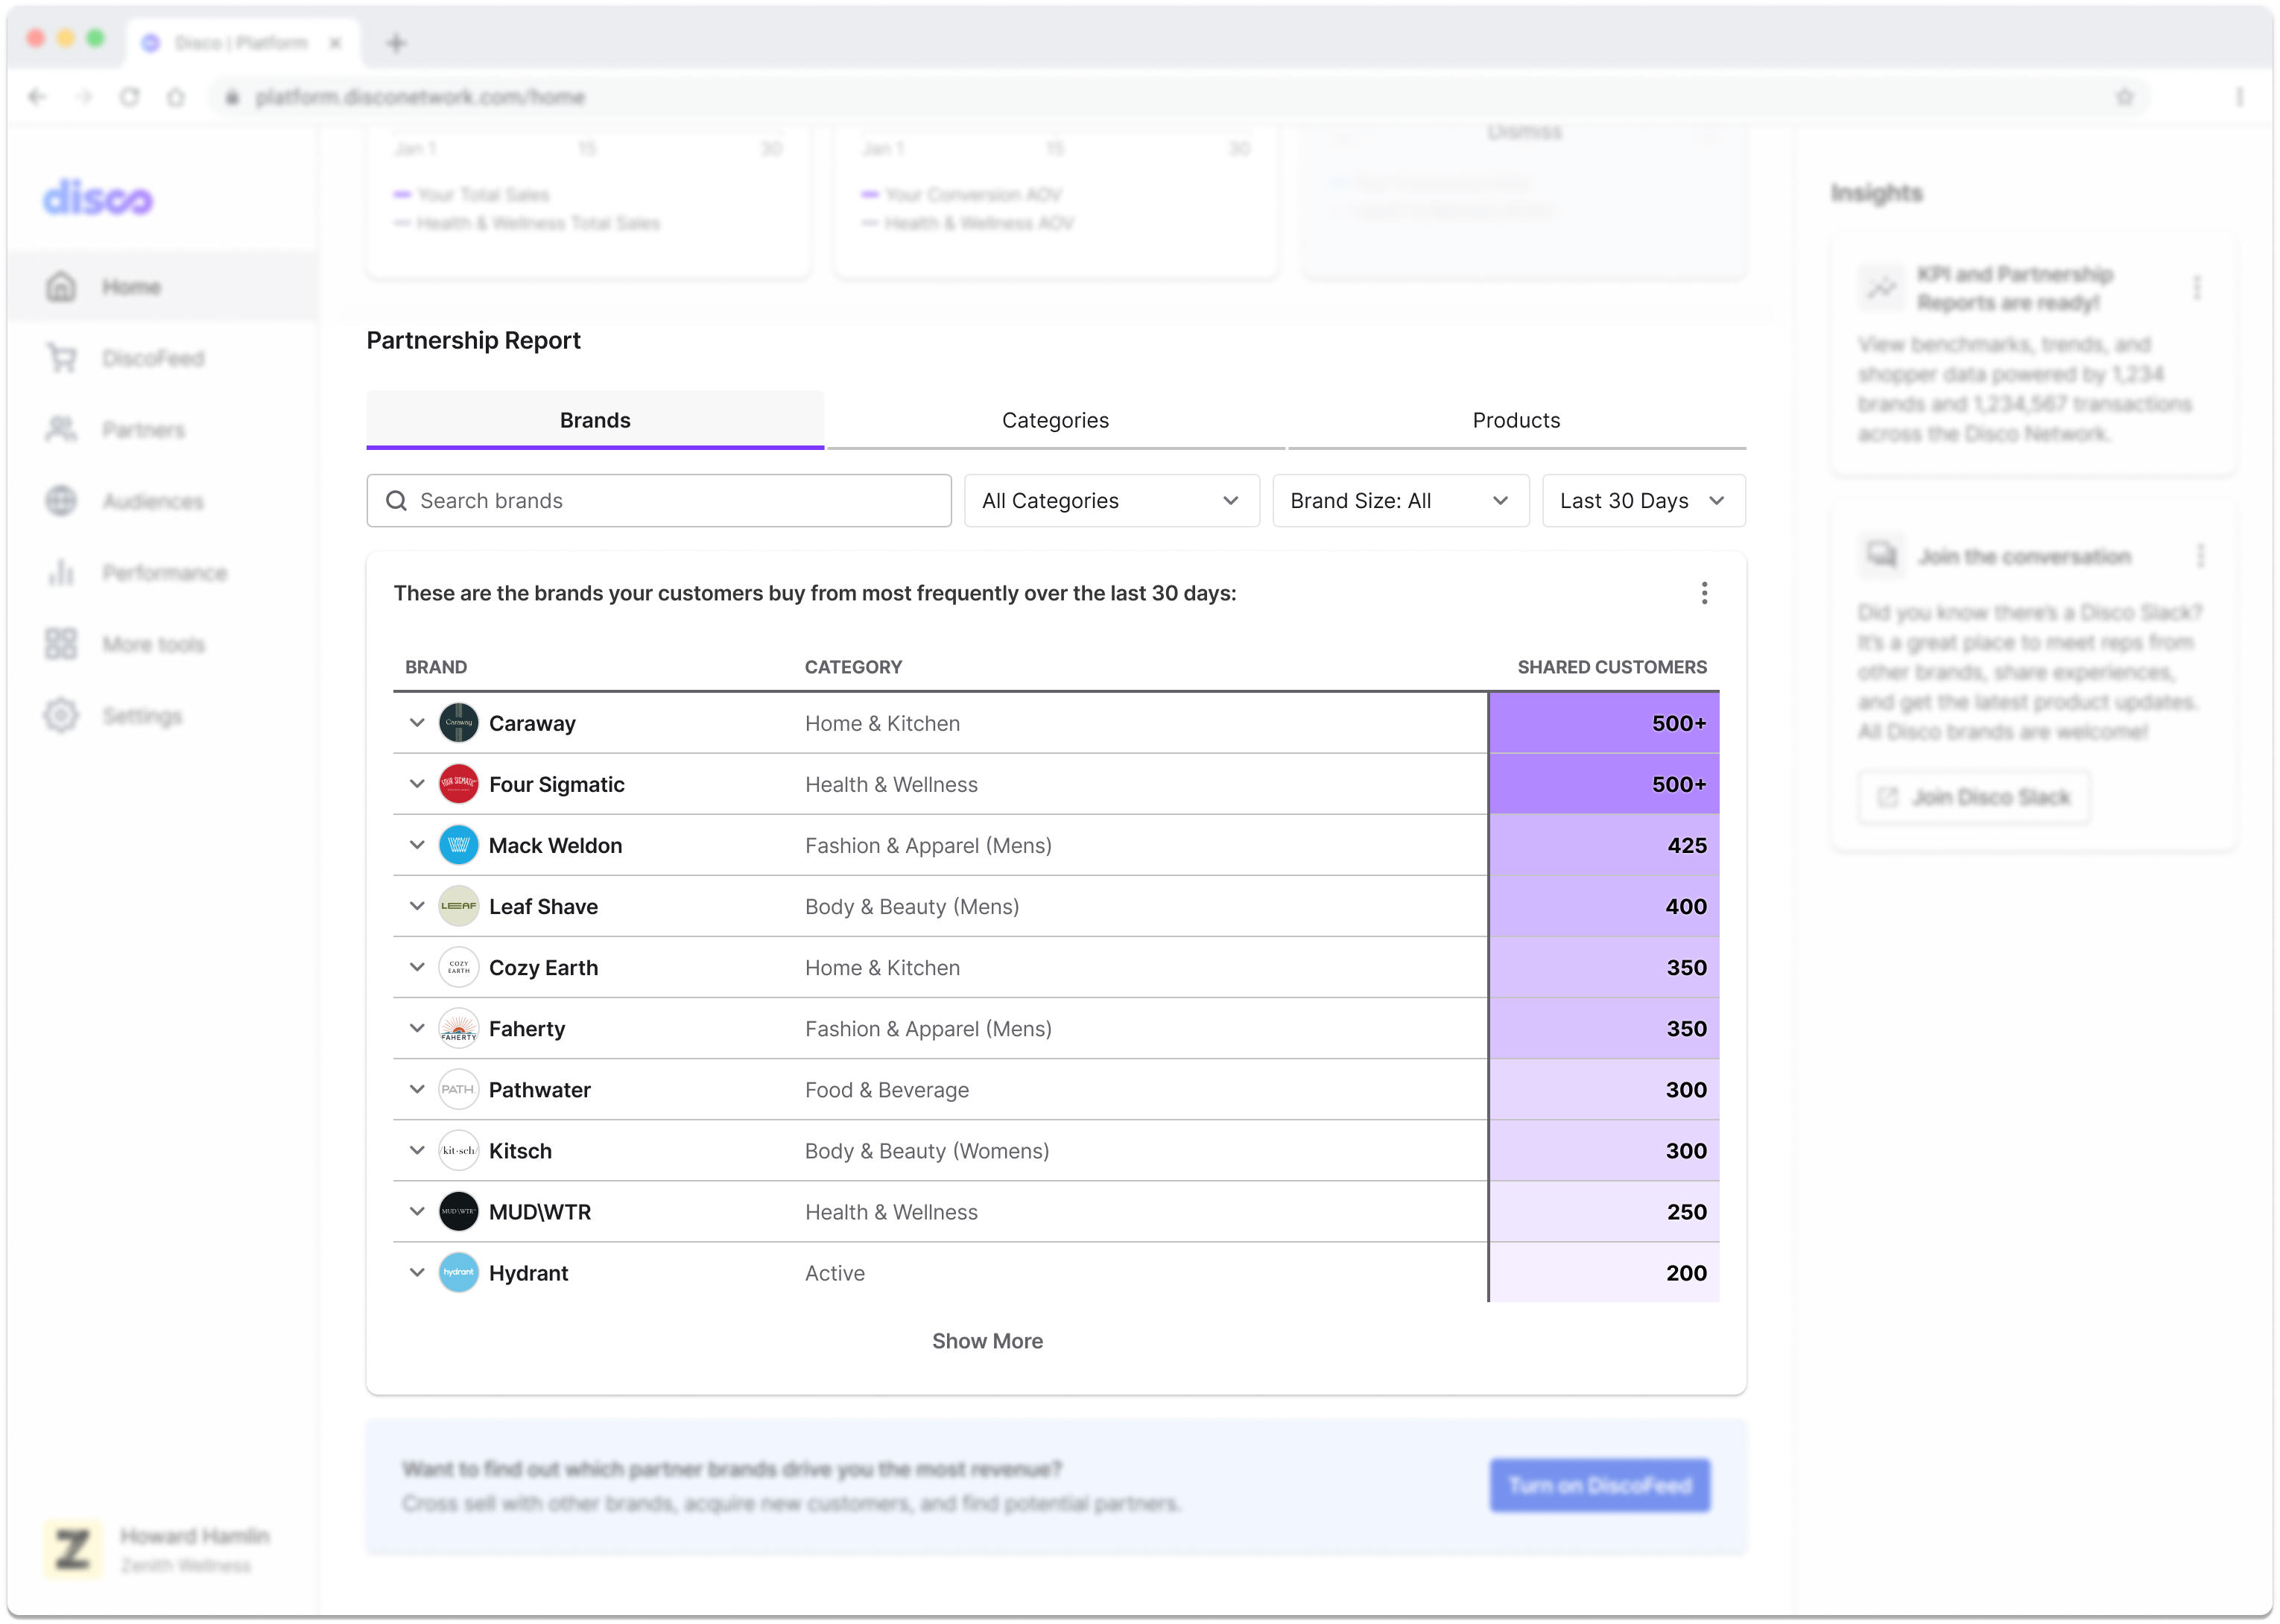Screen dimensions: 2280x1624
Task: Expand the Kitsch row
Action: click(x=417, y=1149)
